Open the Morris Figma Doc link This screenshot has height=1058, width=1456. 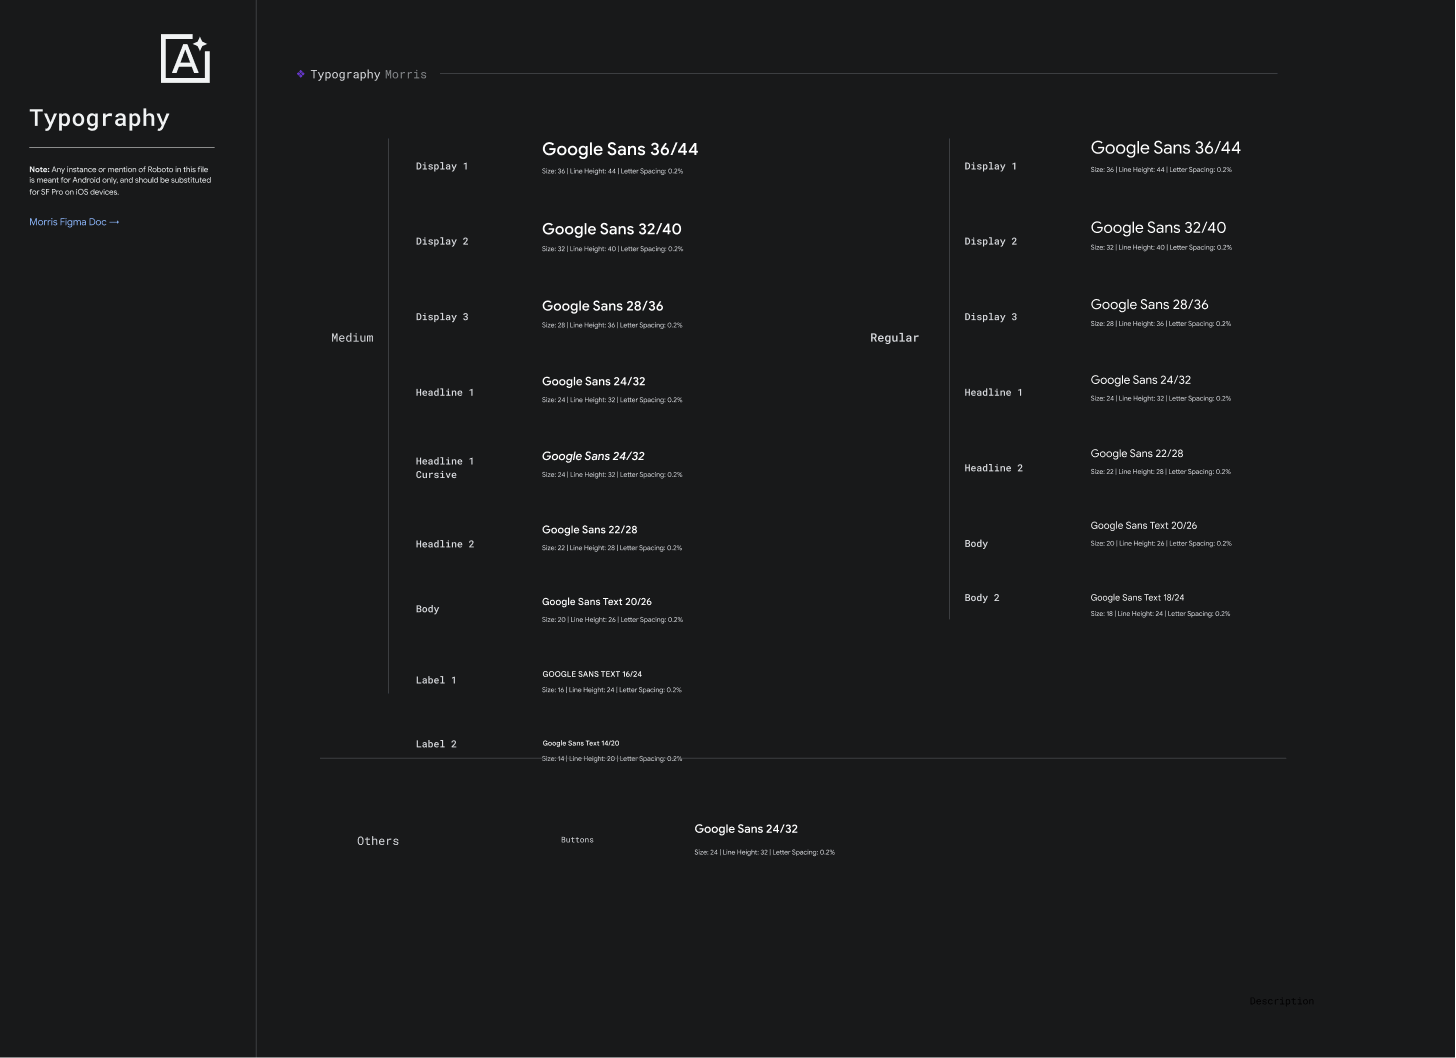[74, 222]
